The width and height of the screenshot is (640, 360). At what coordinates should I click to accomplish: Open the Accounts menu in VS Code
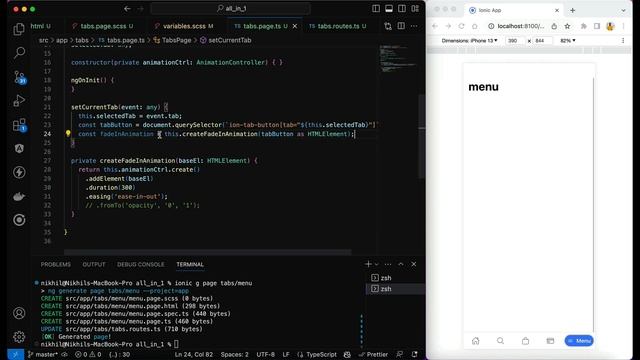tap(19, 313)
